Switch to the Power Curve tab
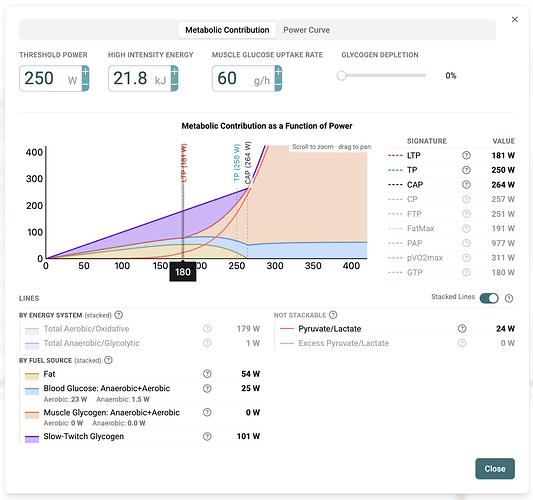The image size is (533, 500). [x=306, y=30]
